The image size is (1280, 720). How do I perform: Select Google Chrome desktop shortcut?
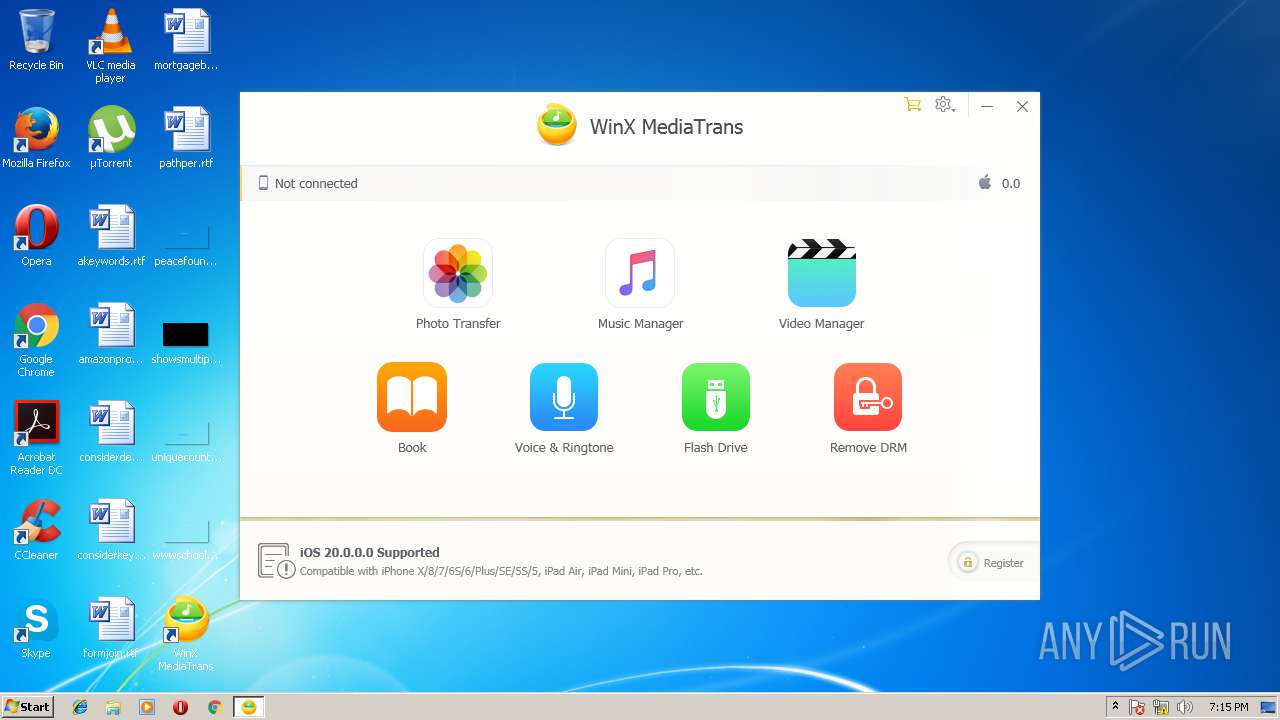[x=36, y=340]
